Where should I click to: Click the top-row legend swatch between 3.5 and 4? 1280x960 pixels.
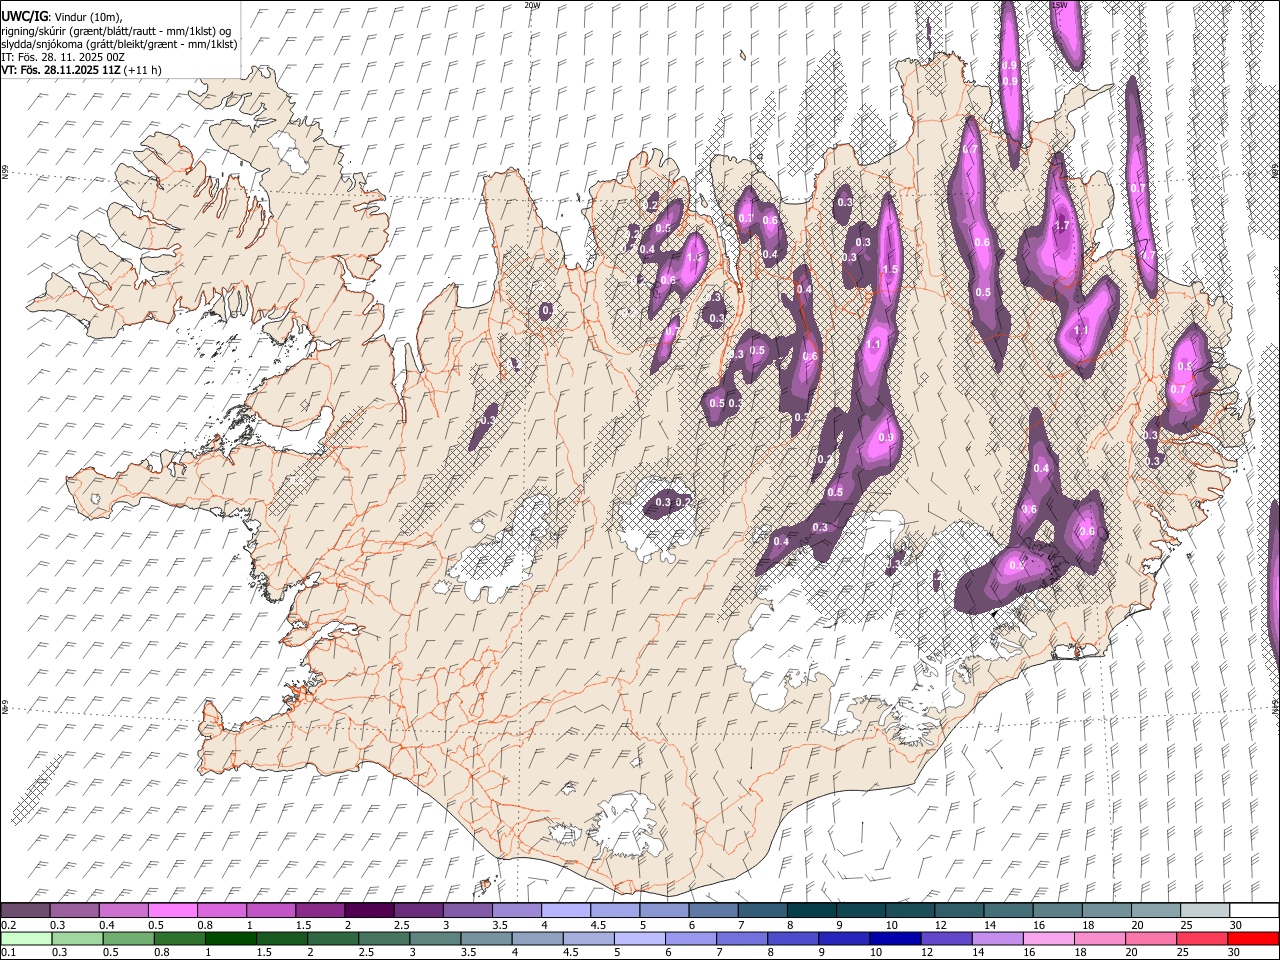click(516, 910)
